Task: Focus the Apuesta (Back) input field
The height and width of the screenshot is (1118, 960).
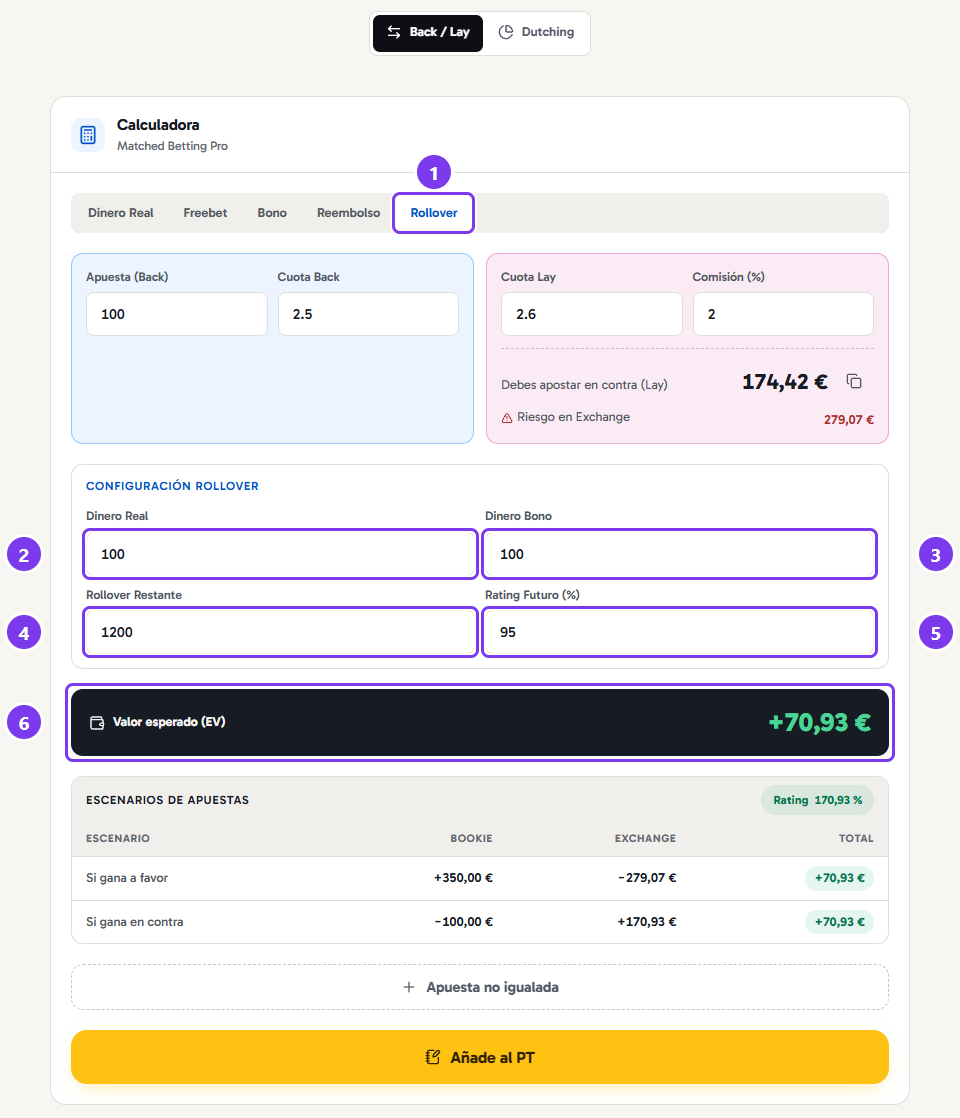Action: [177, 314]
